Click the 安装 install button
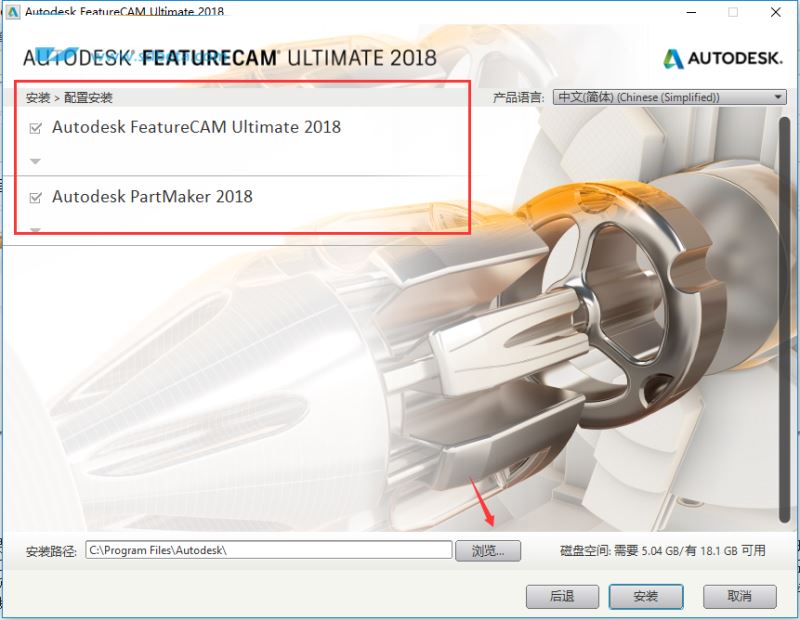 [646, 596]
